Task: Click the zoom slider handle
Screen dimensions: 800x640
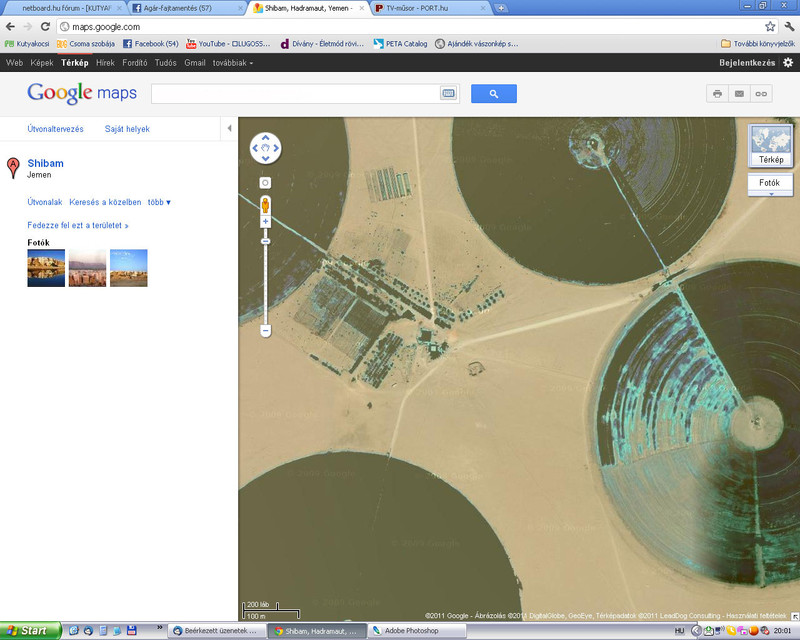Action: tap(265, 241)
